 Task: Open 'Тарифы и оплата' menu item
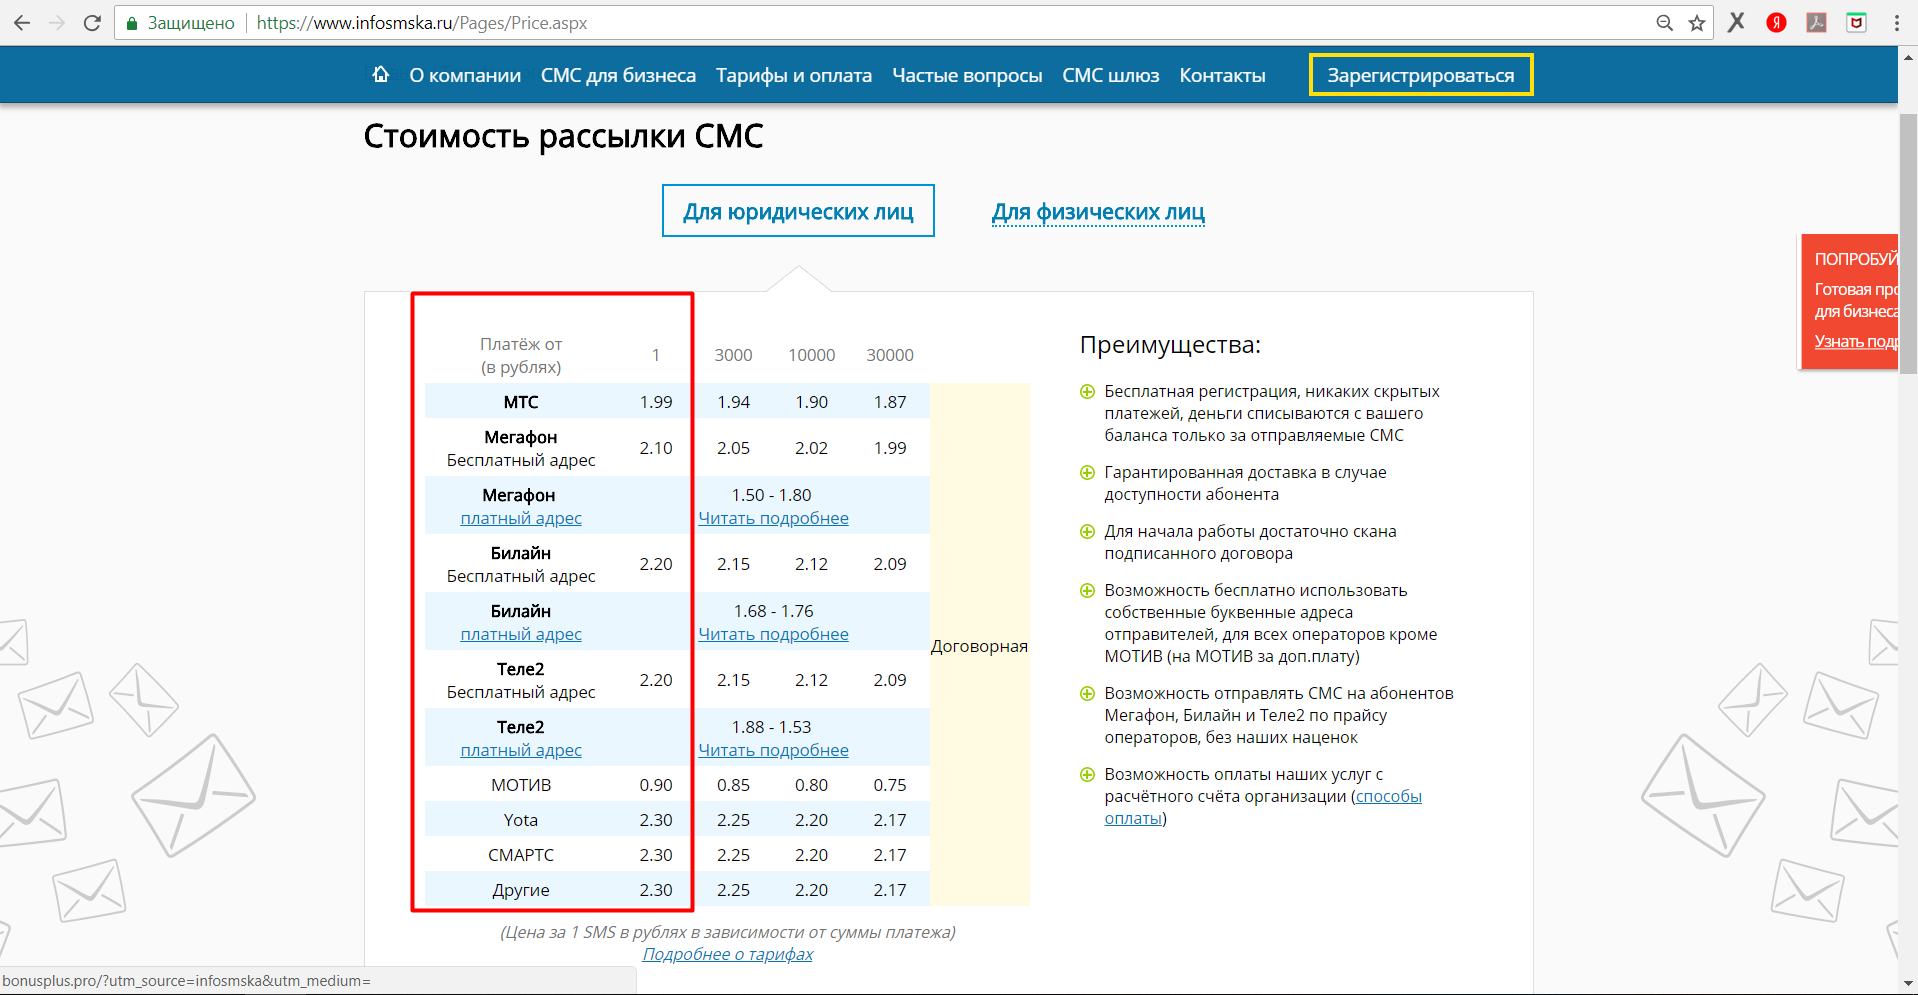point(794,75)
